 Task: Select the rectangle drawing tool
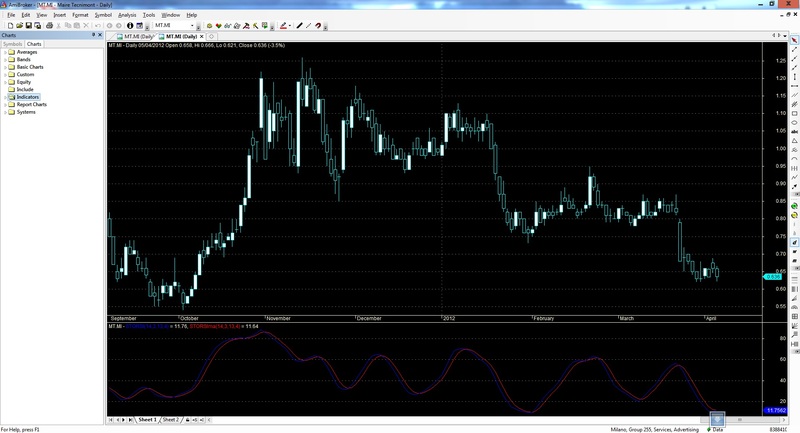click(x=794, y=114)
